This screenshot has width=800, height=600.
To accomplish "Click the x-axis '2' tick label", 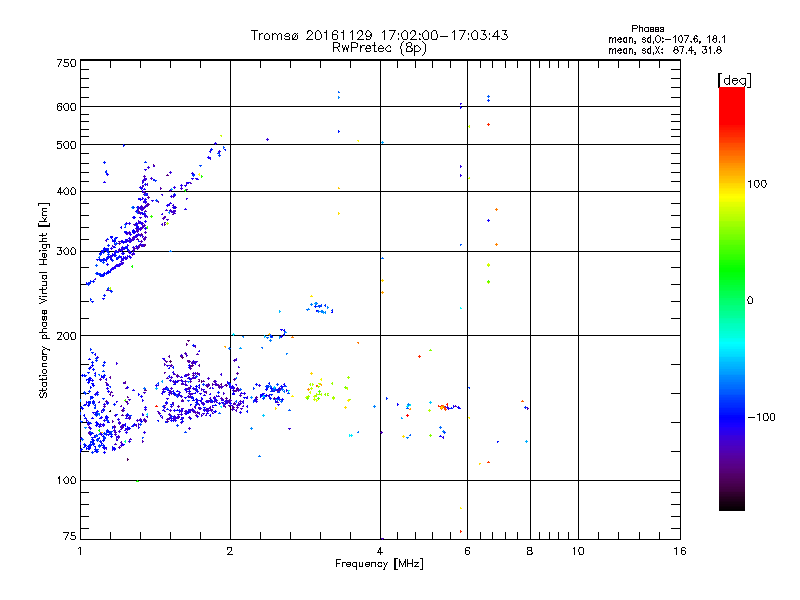I will pos(230,551).
